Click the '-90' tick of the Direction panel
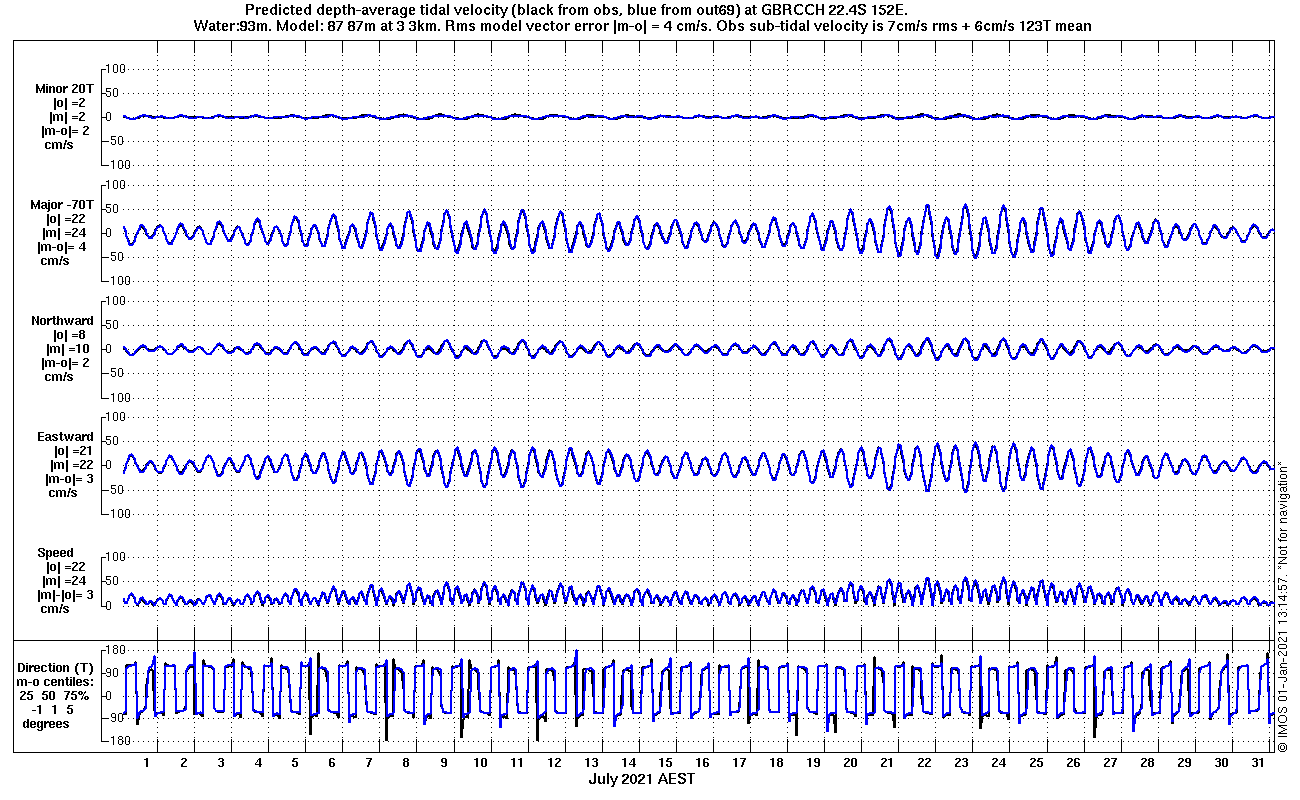This screenshot has height=800, width=1300. click(x=114, y=718)
